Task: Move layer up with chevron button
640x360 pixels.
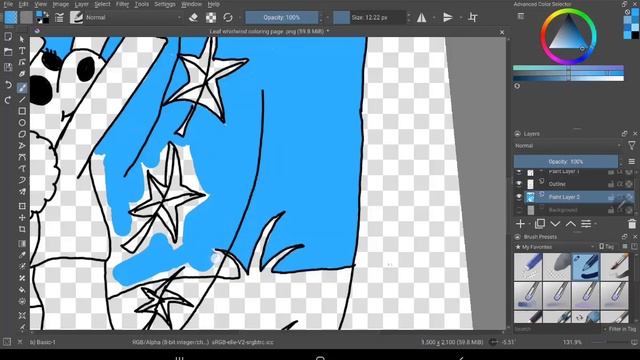Action: (571, 224)
